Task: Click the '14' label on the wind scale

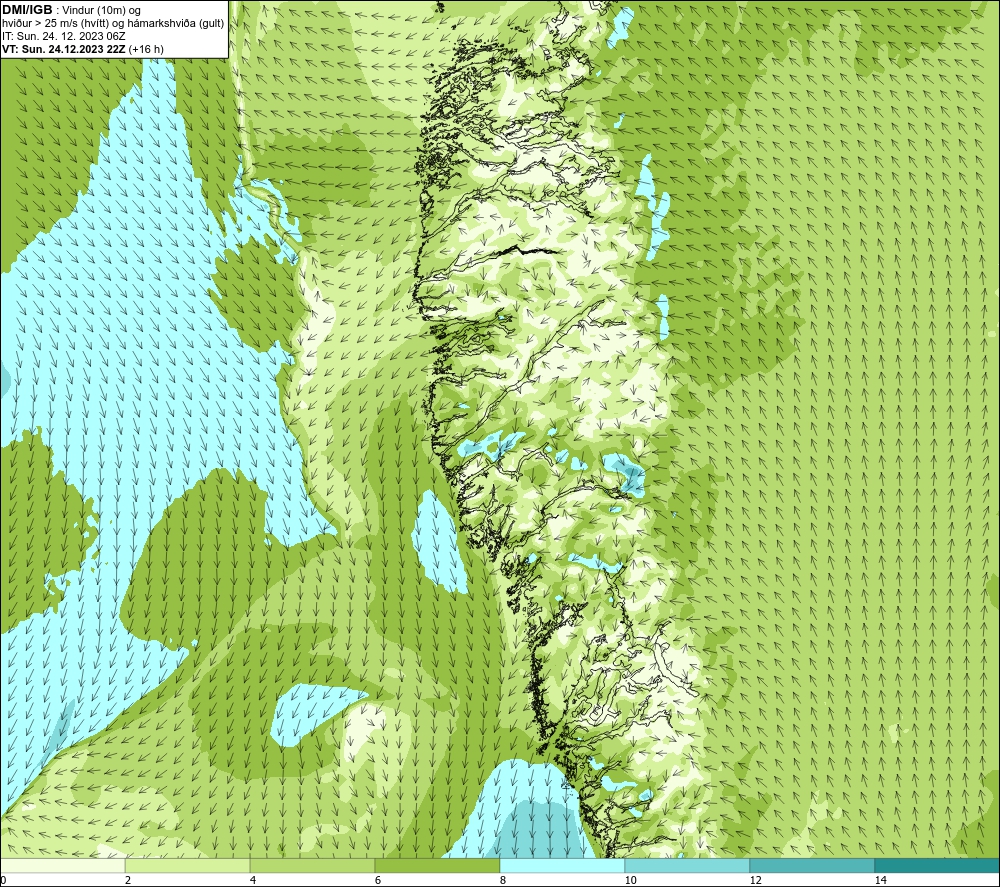Action: pyautogui.click(x=880, y=880)
